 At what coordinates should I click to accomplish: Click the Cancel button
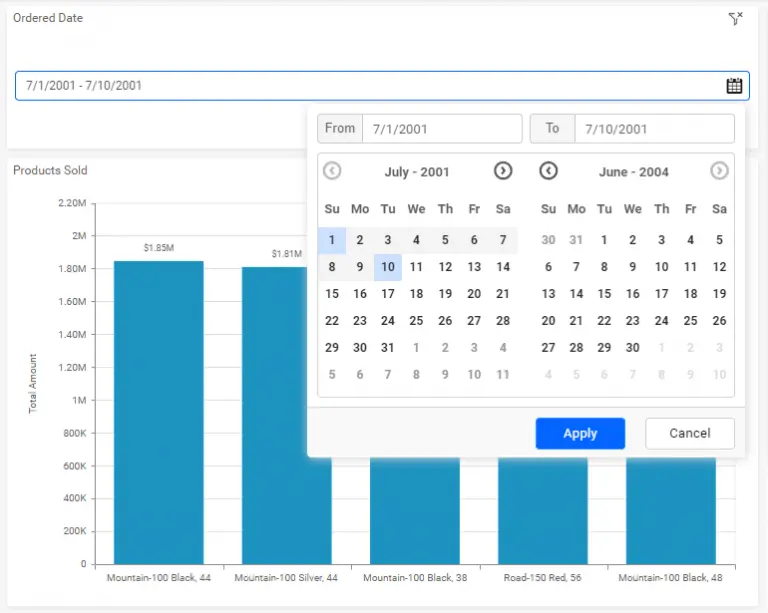690,433
